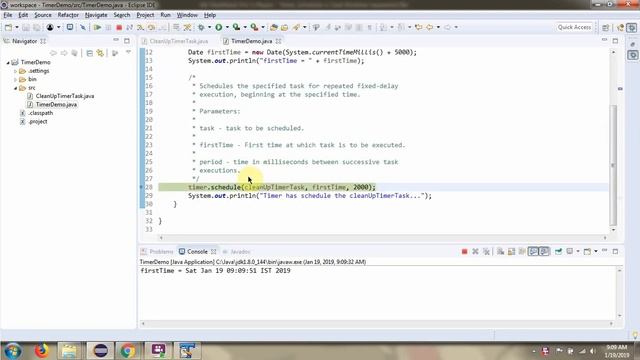Click the volume icon in system tray
The height and width of the screenshot is (360, 640).
click(593, 351)
